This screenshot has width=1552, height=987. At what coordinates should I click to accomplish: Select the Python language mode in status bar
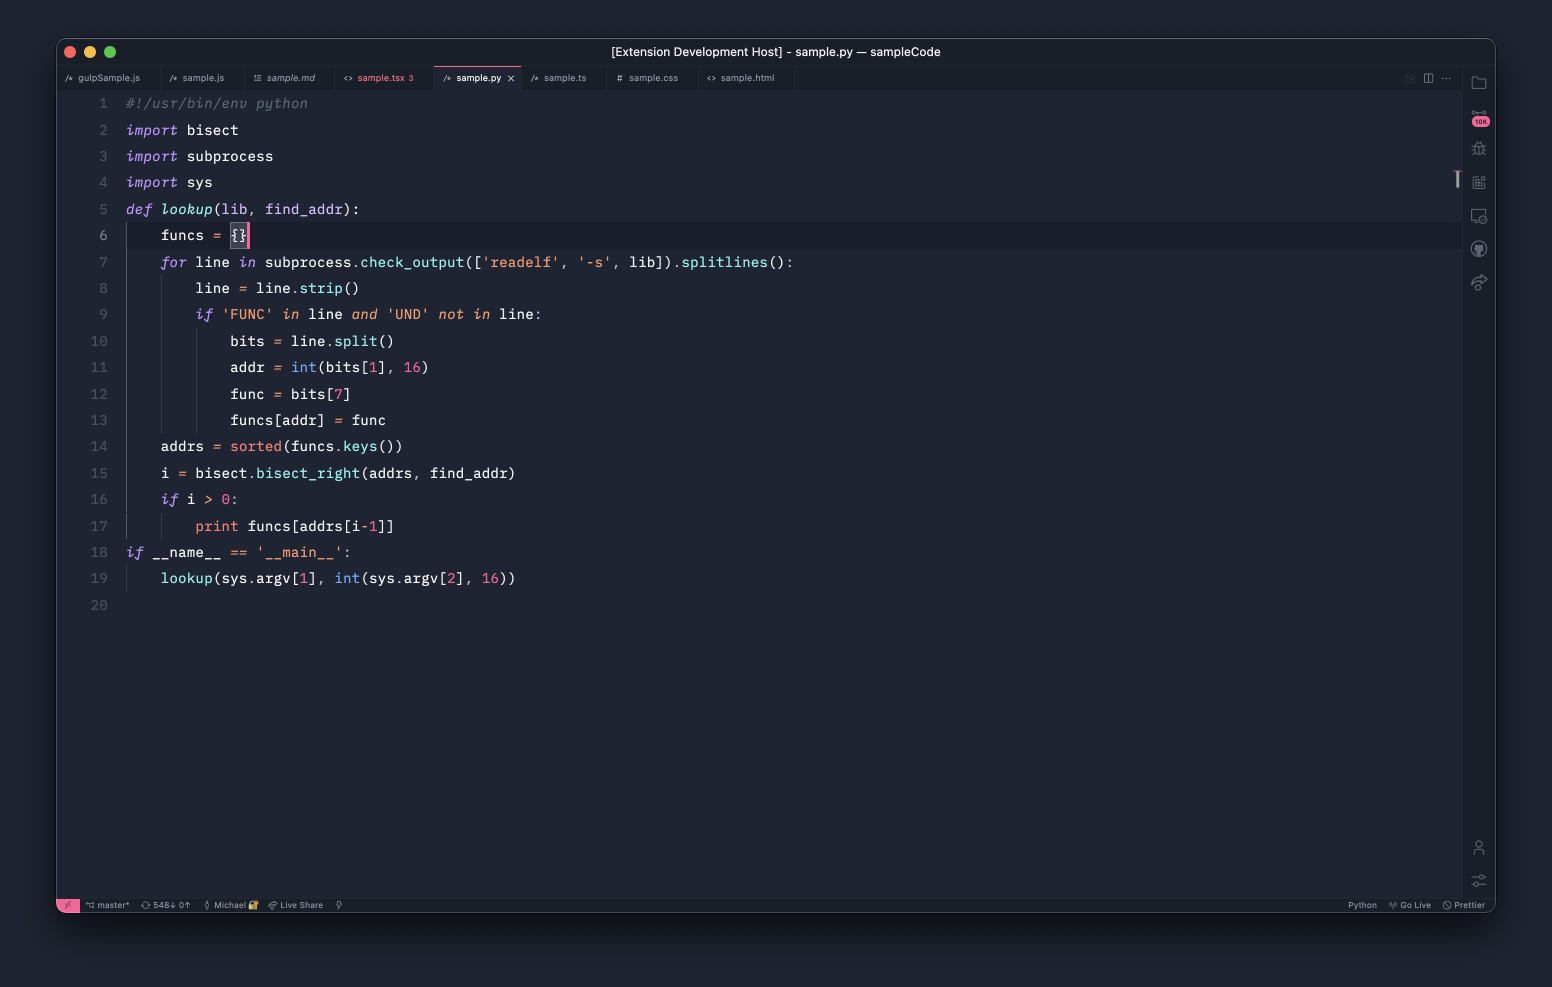(x=1362, y=905)
